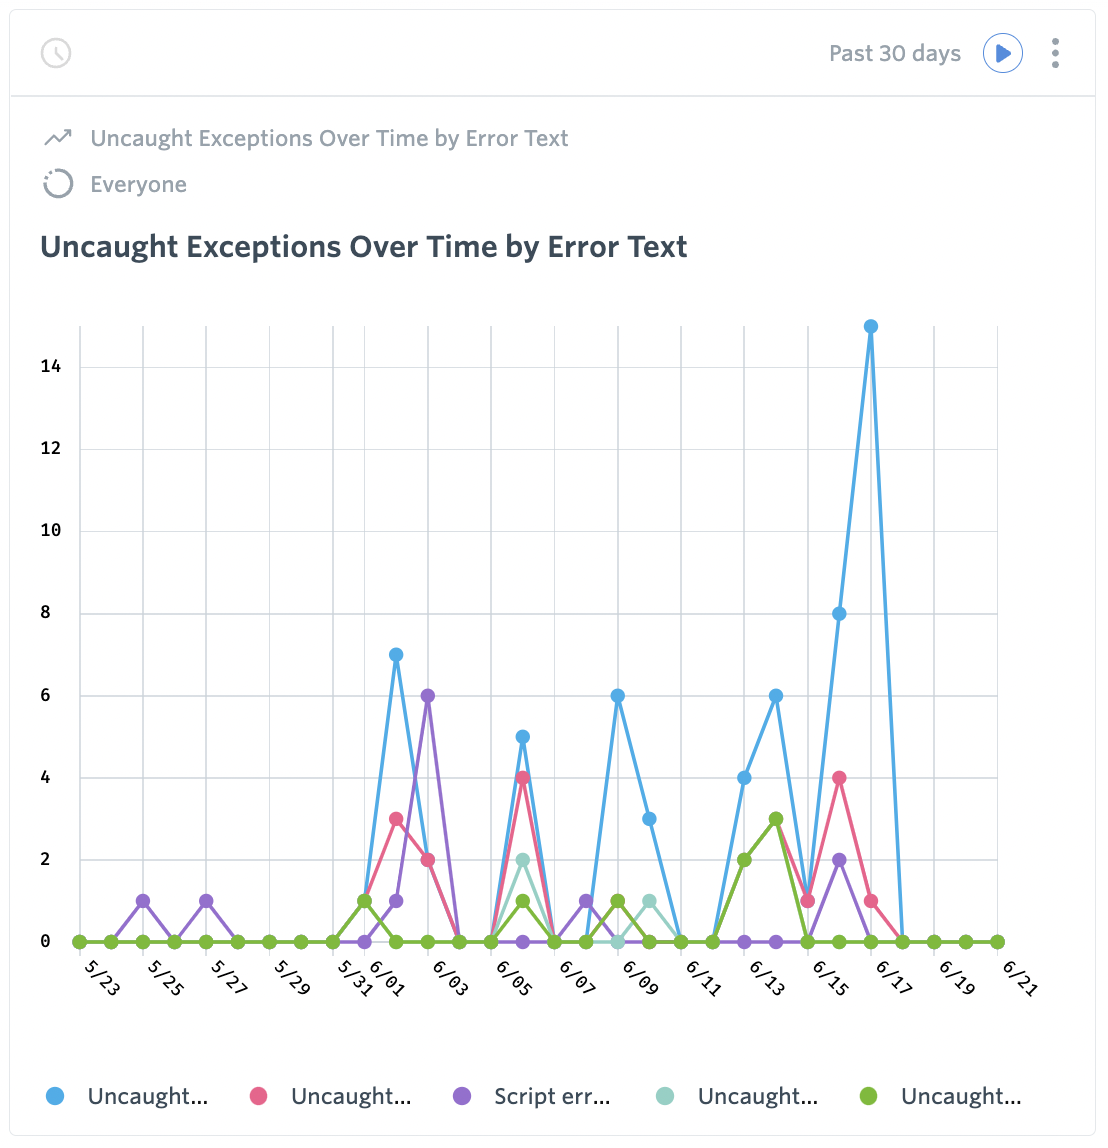Click the purple data point at 6/04 reaching 6
Viewport: 1108px width, 1148px height.
pyautogui.click(x=427, y=693)
